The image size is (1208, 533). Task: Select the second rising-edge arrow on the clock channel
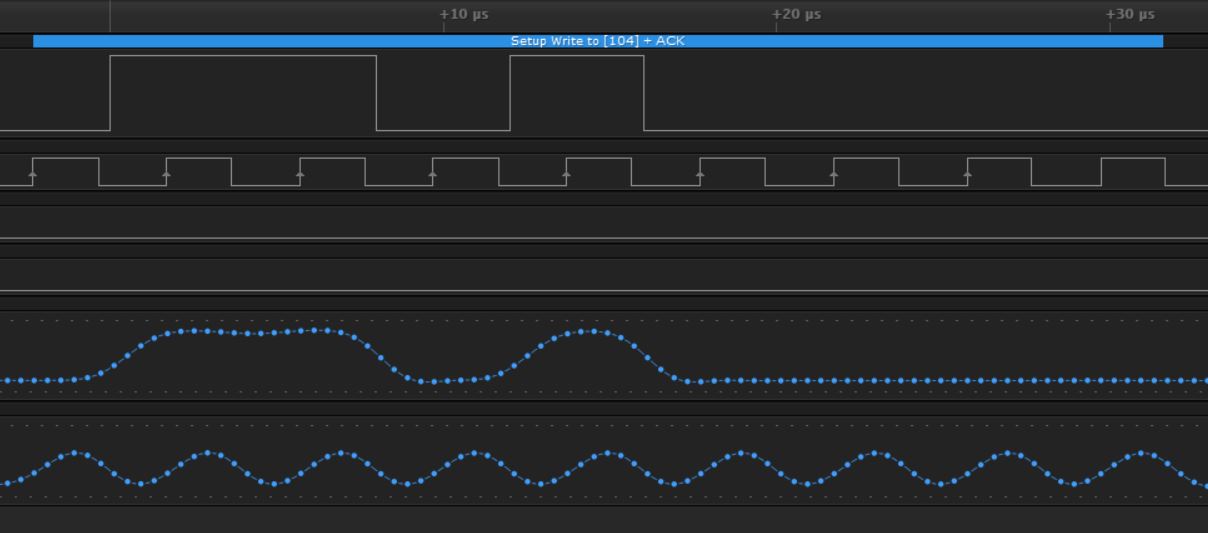point(166,175)
